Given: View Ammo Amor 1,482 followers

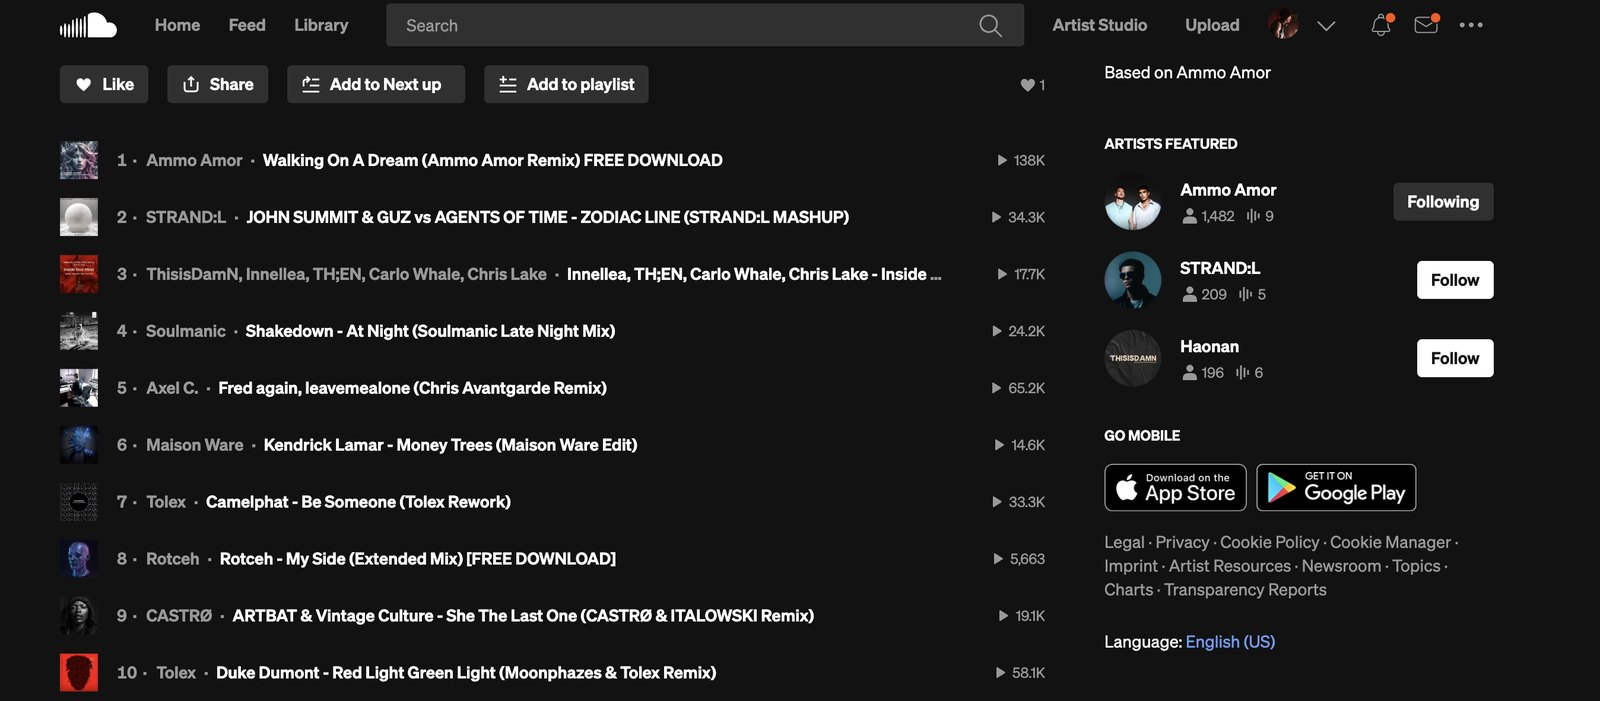Looking at the screenshot, I should [1208, 216].
